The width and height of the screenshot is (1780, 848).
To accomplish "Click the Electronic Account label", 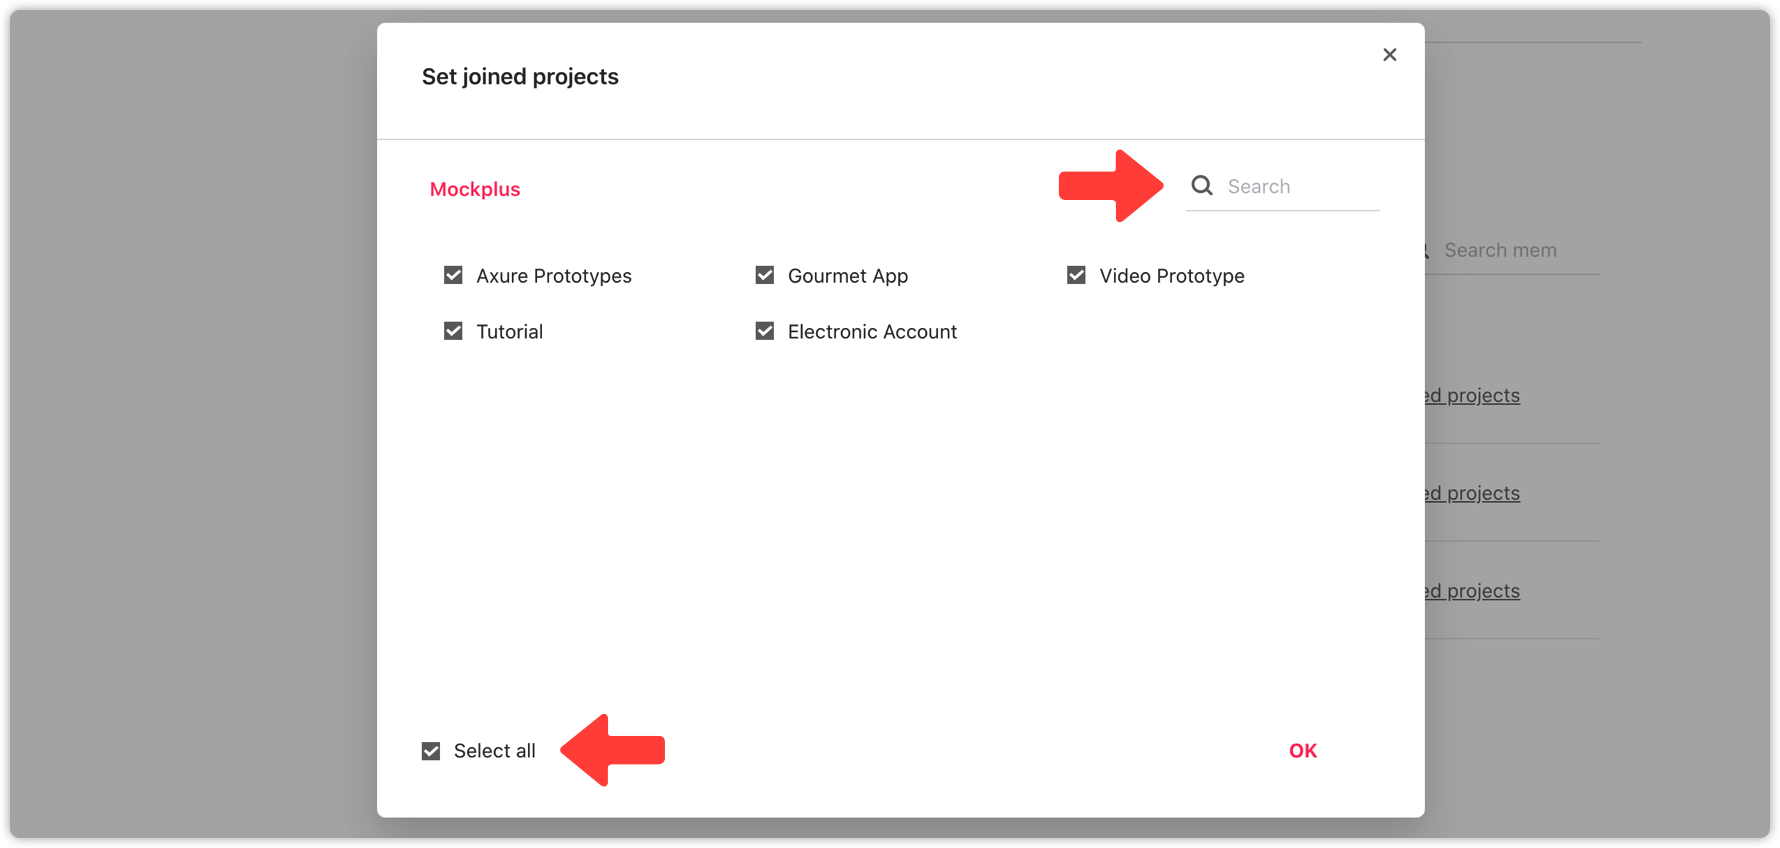I will pyautogui.click(x=872, y=332).
